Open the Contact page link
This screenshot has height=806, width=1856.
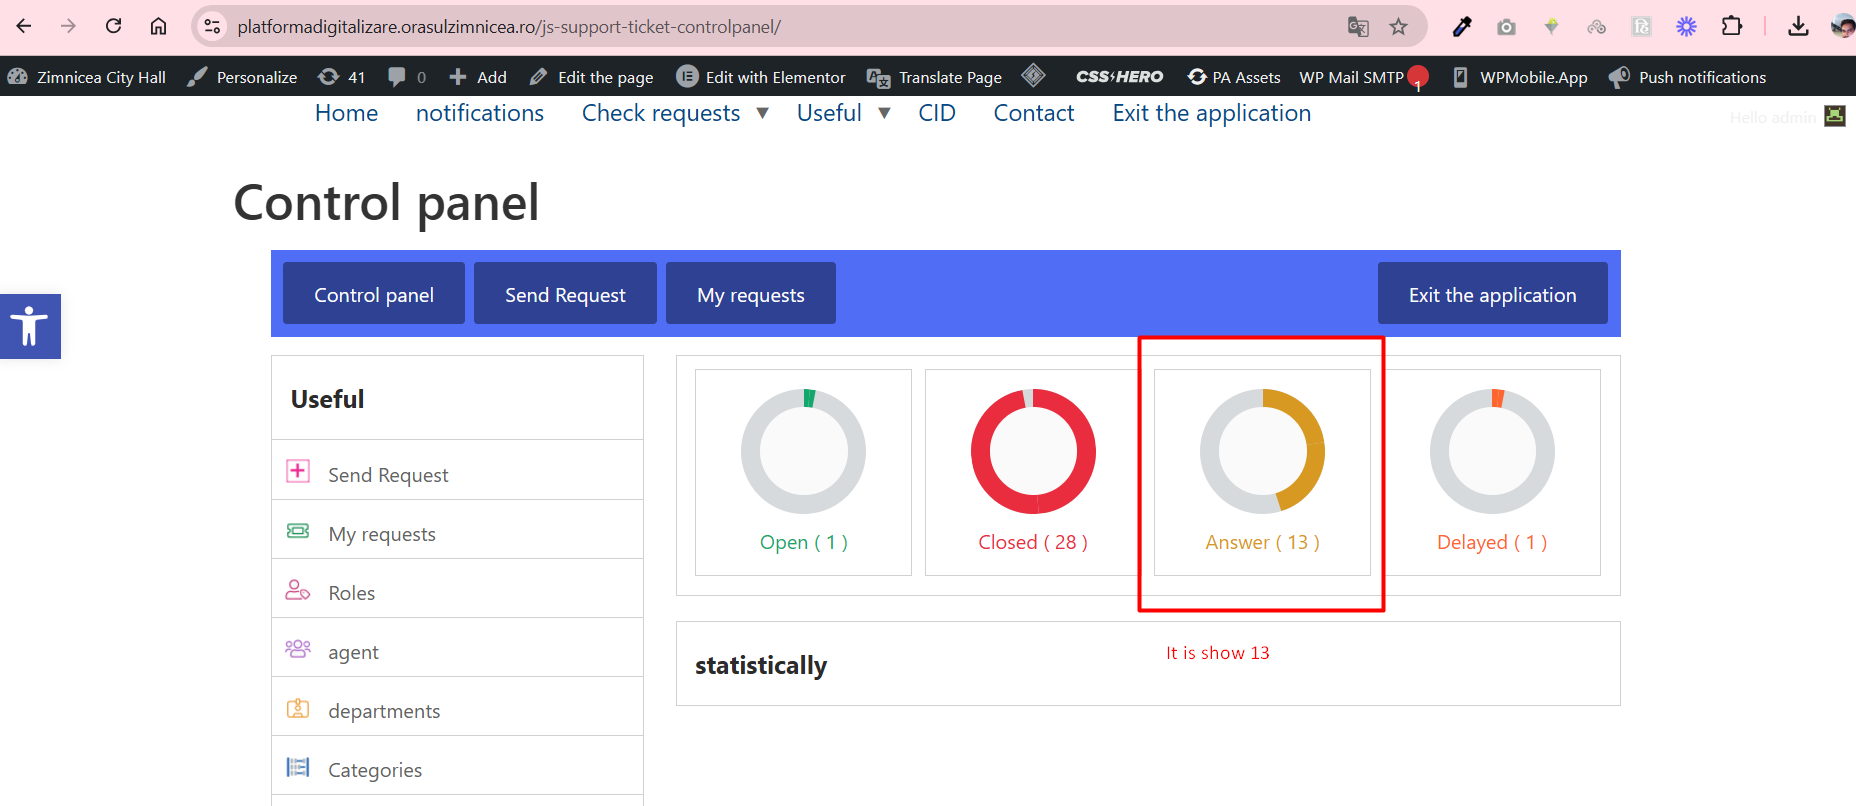coord(1034,113)
